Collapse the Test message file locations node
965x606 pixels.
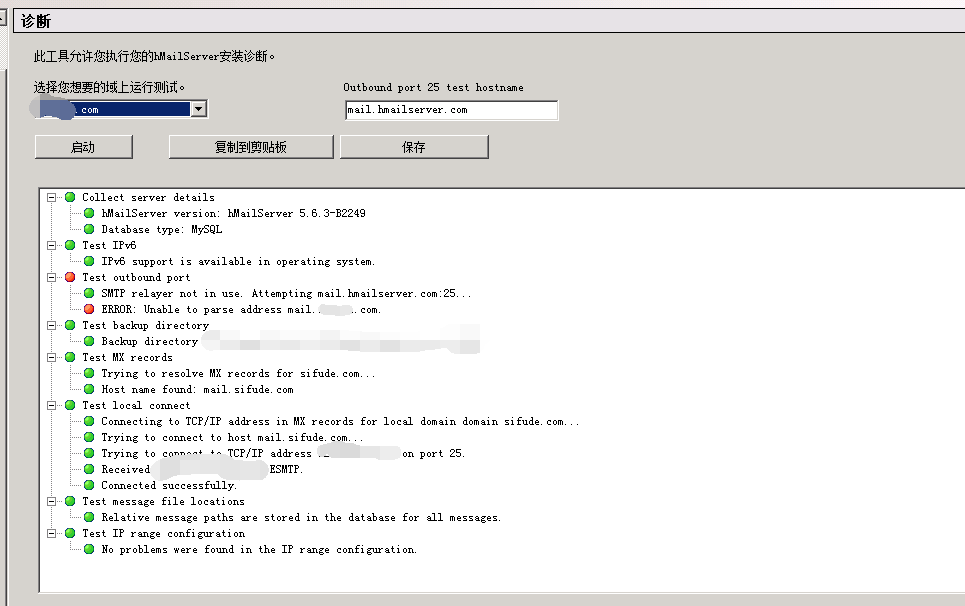point(52,501)
